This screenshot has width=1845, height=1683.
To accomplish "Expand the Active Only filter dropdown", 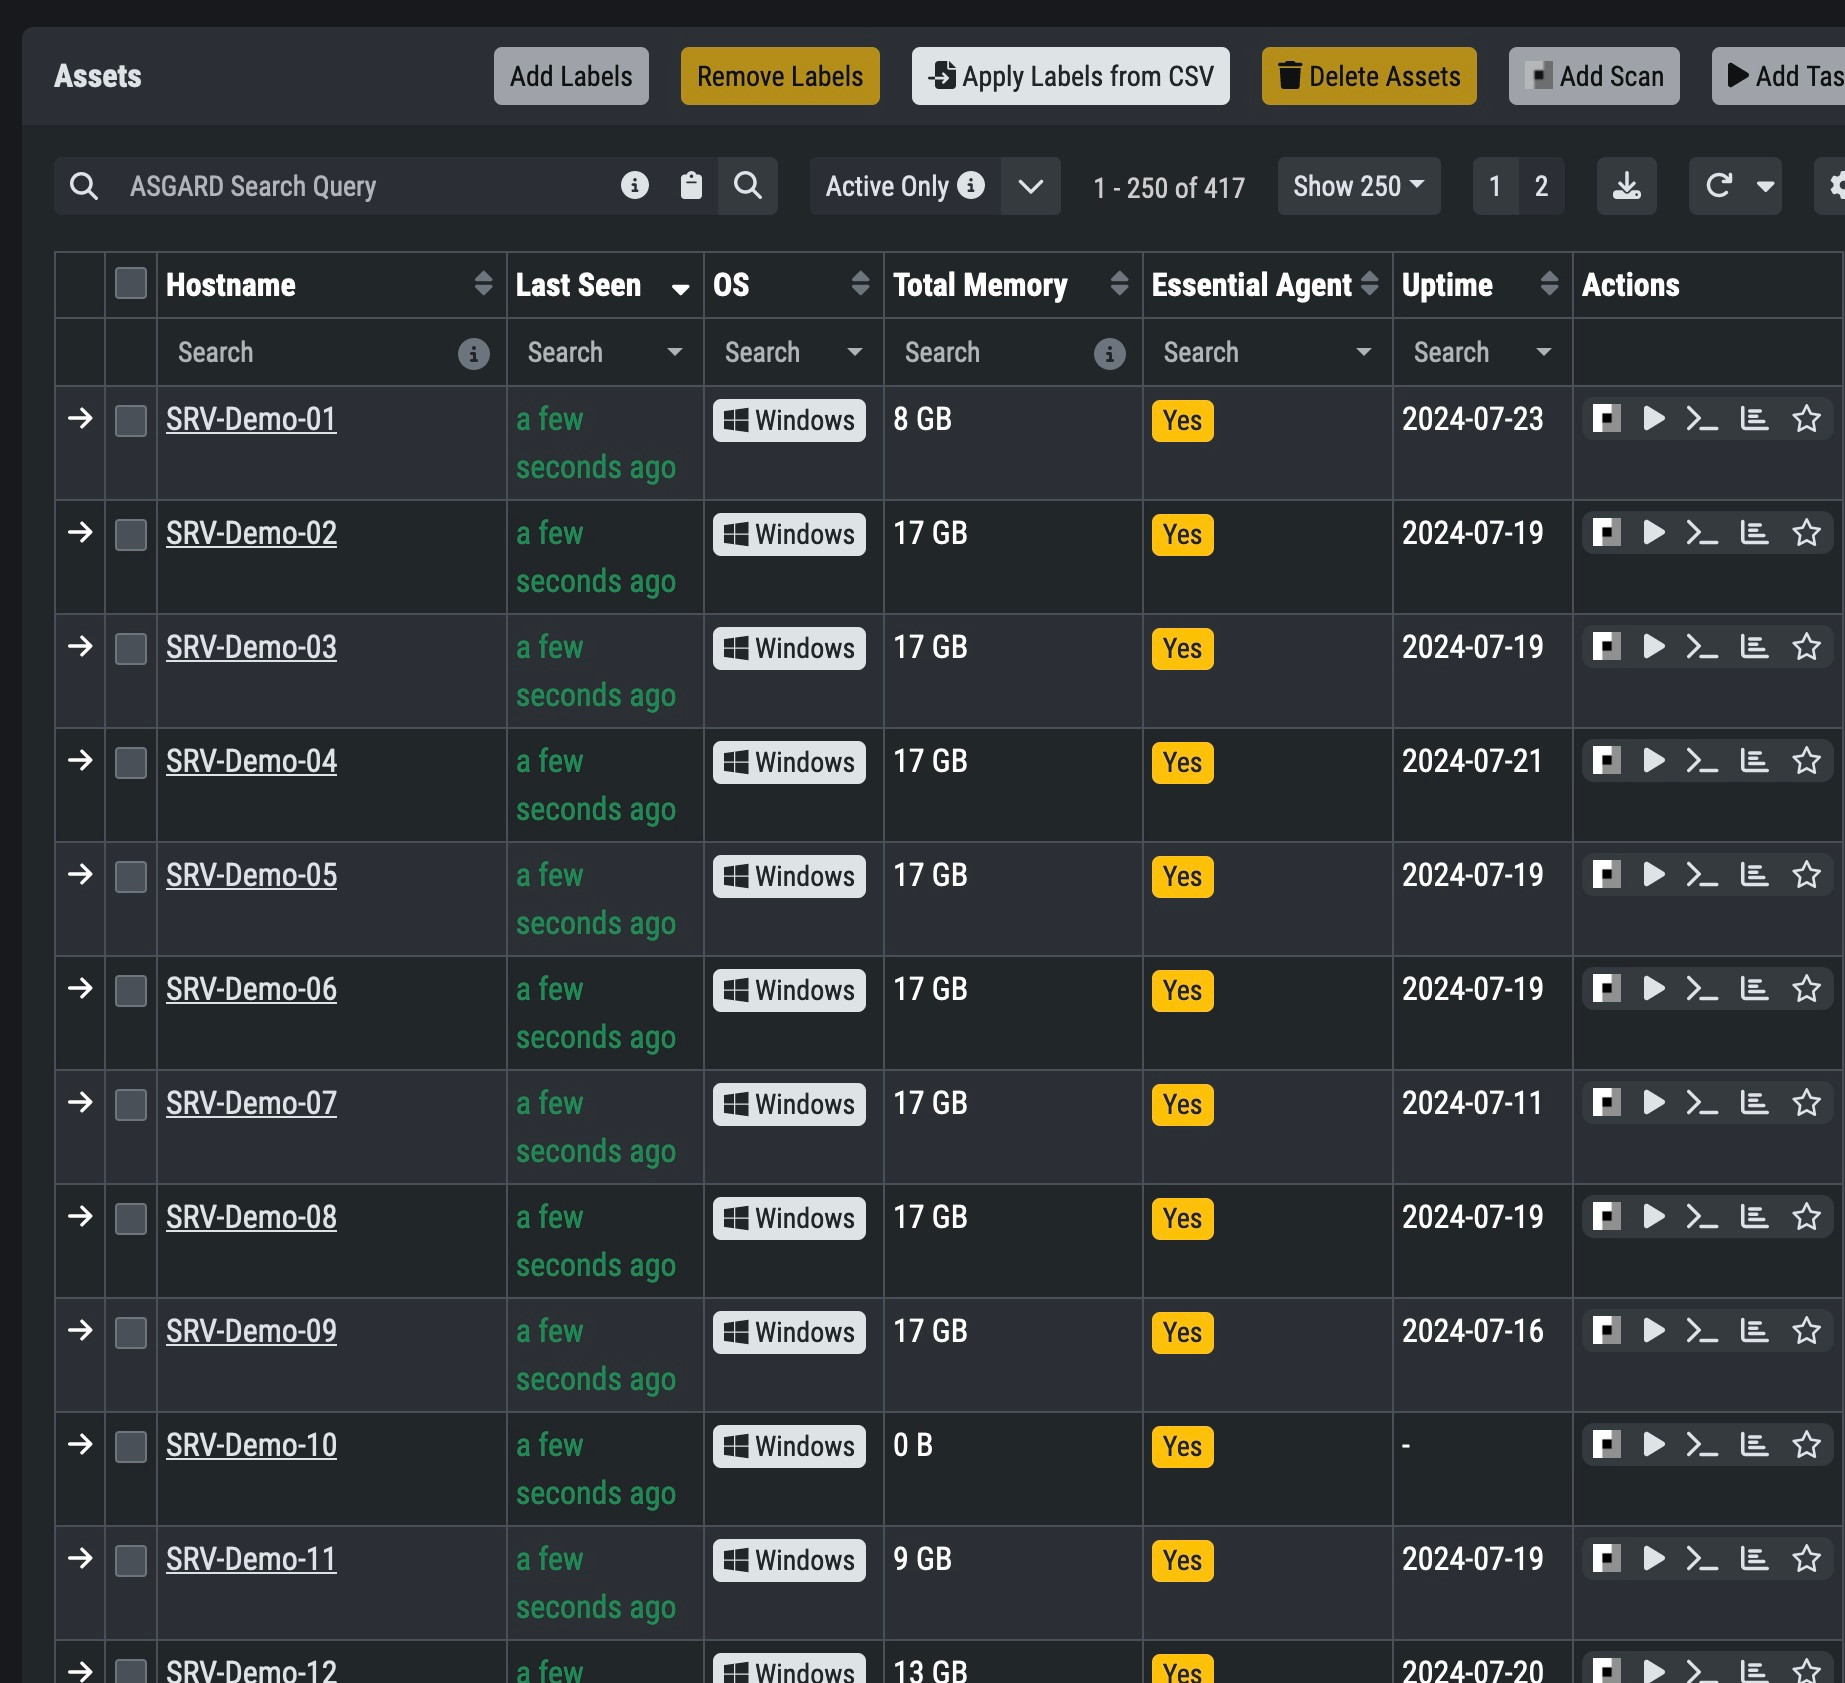I will [1030, 186].
